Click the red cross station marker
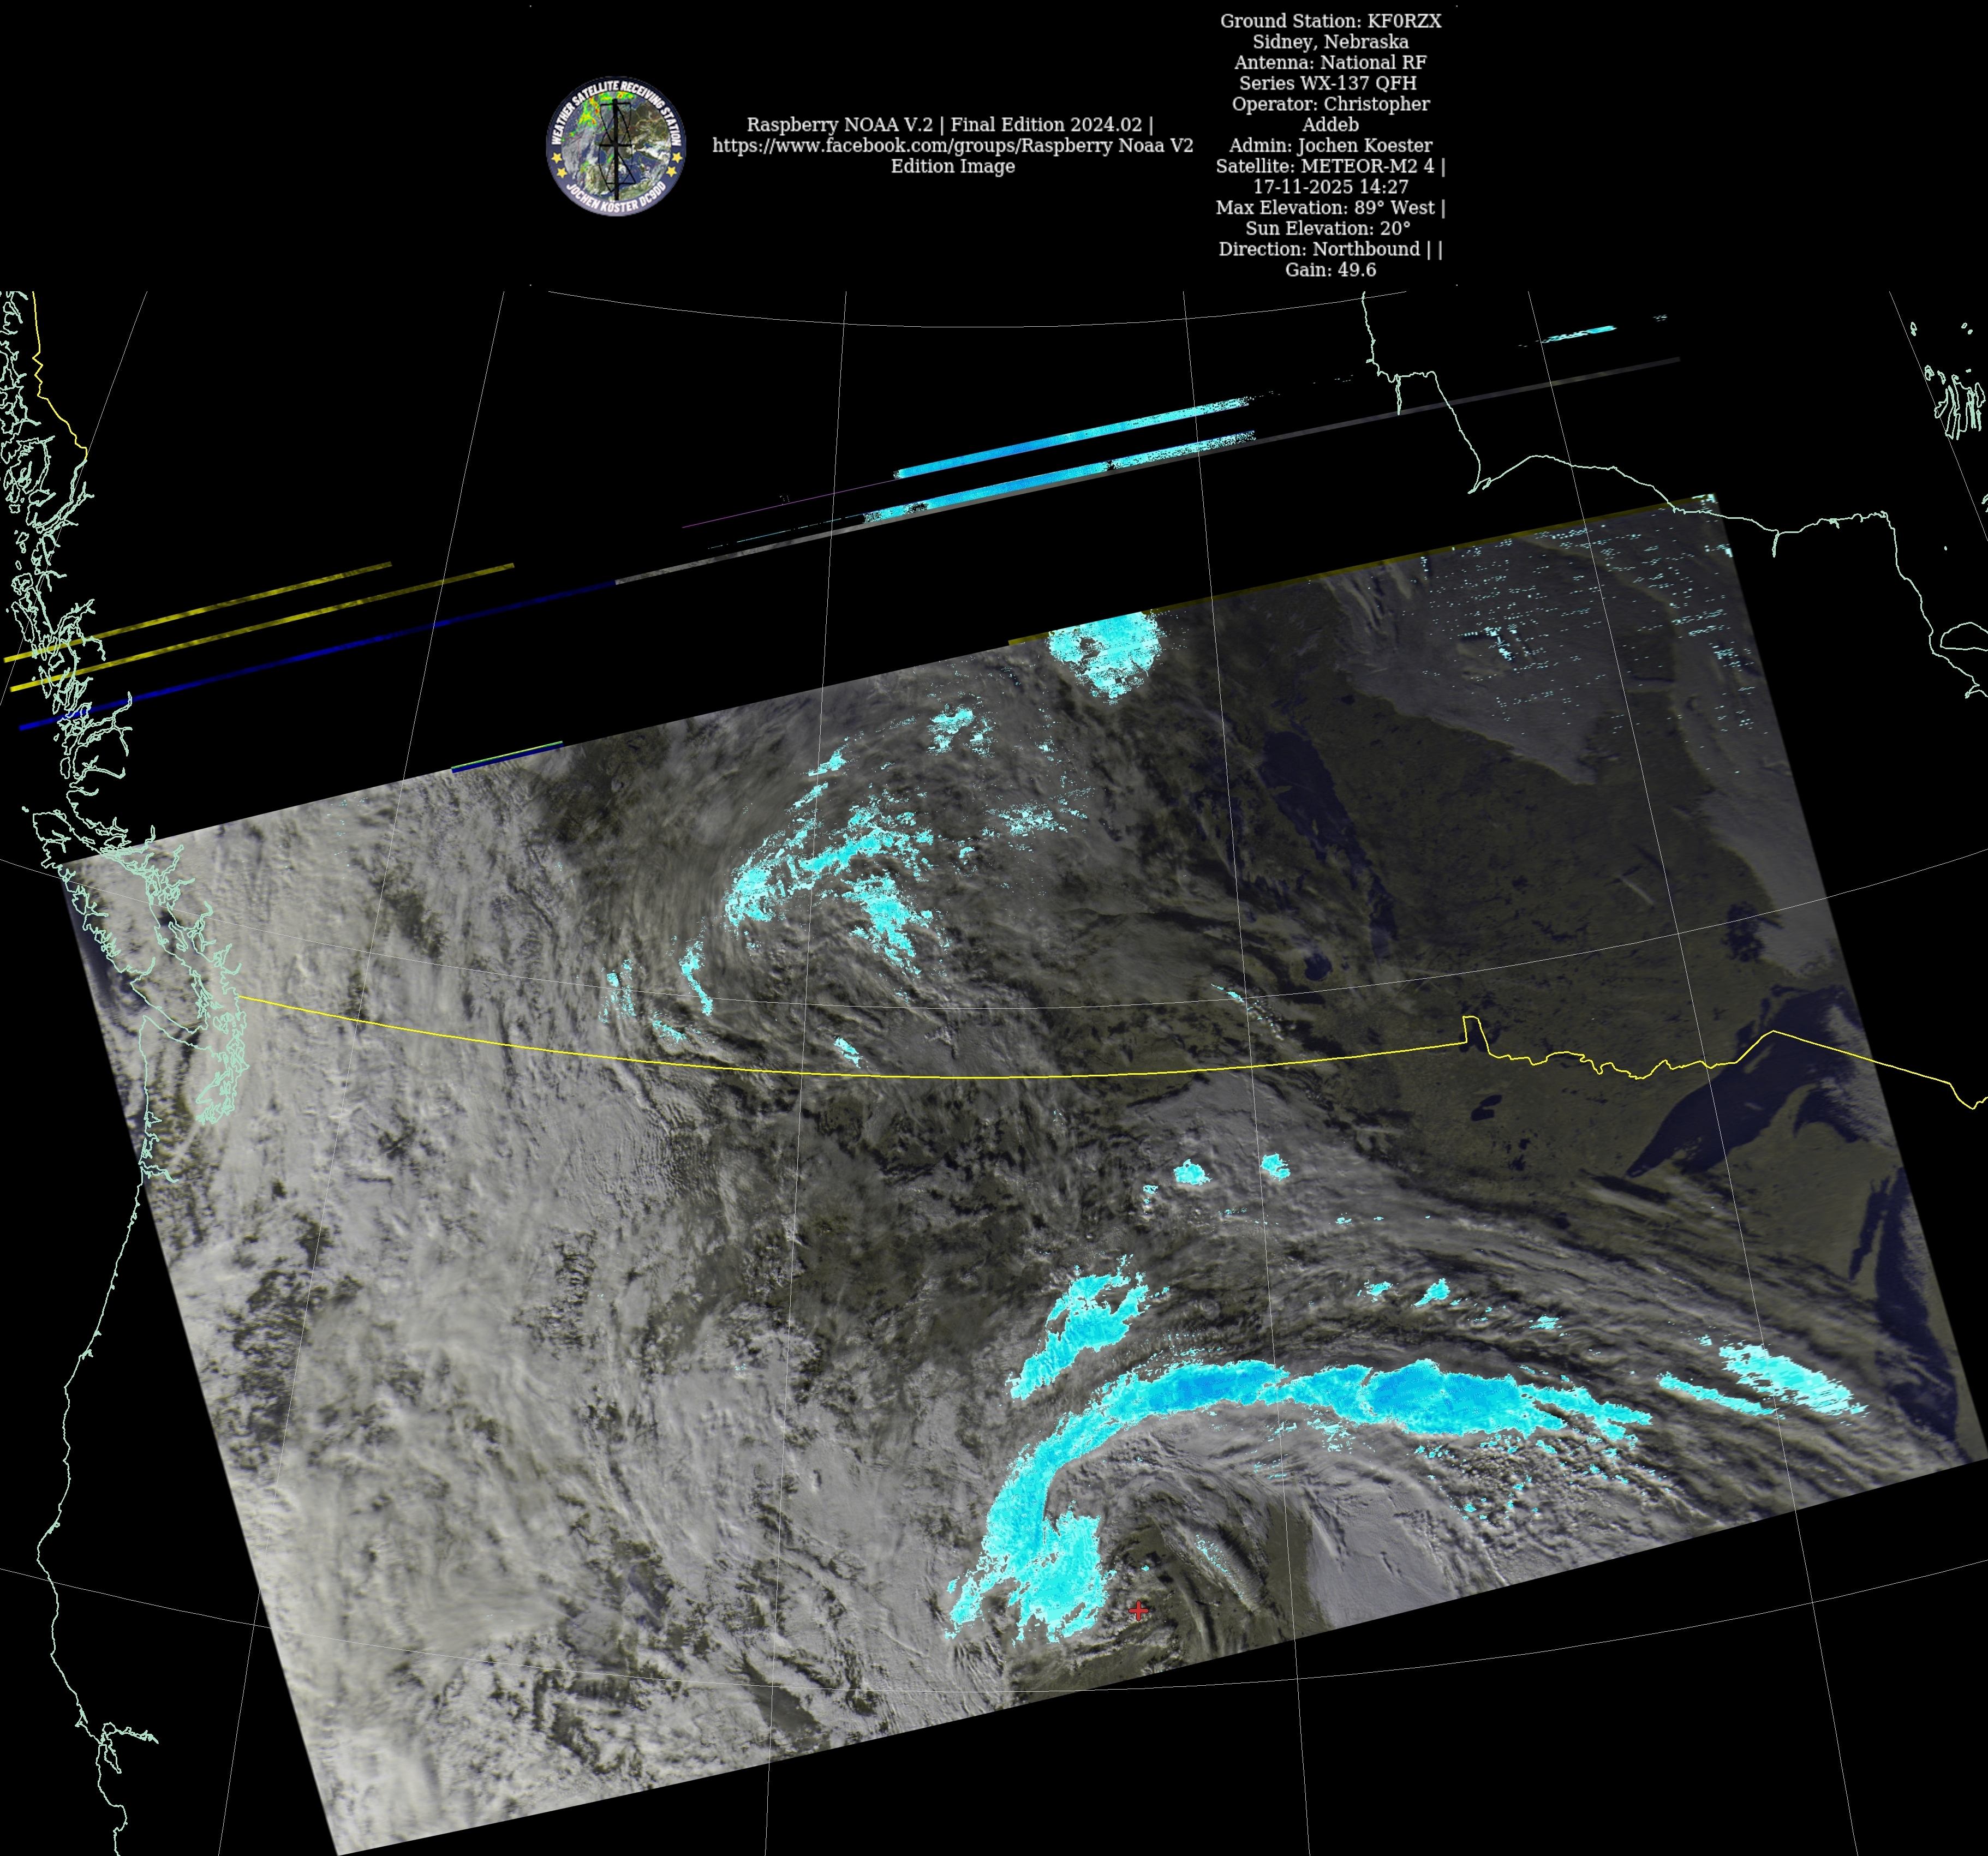Image resolution: width=1988 pixels, height=1856 pixels. [x=1138, y=1610]
